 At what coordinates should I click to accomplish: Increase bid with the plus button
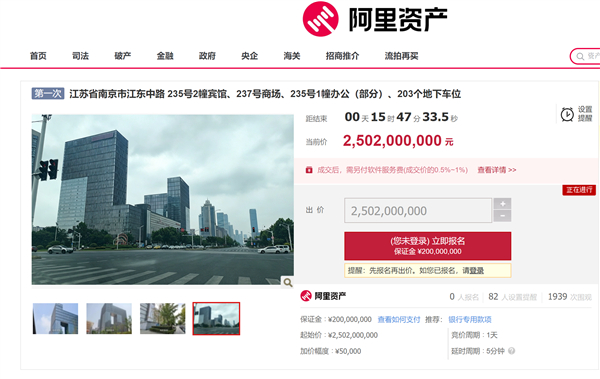tap(502, 204)
